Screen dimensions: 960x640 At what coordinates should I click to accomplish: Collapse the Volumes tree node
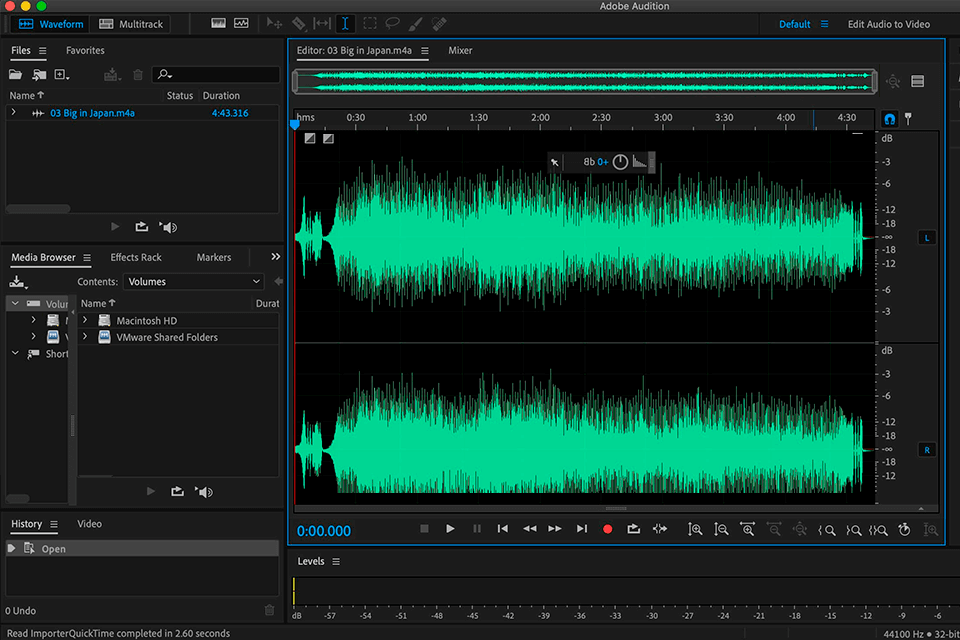tap(15, 303)
